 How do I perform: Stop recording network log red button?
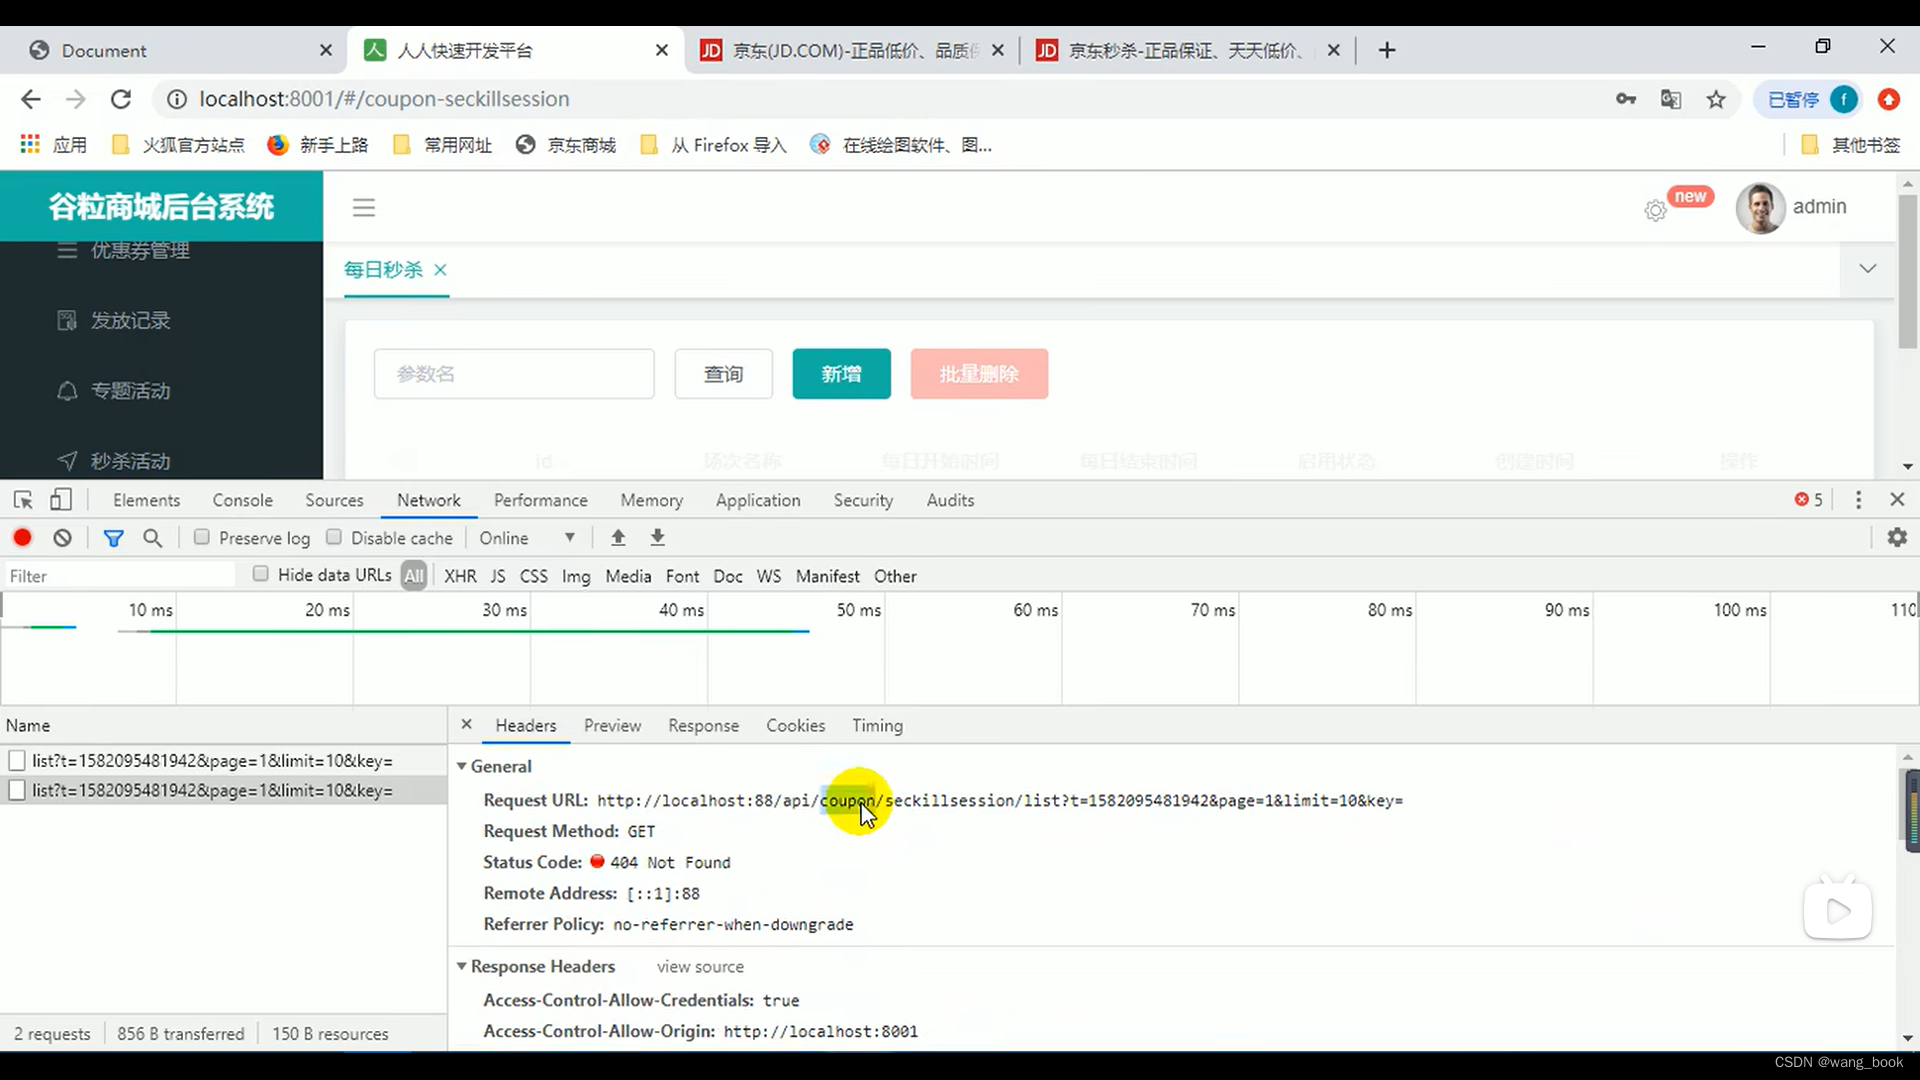[x=22, y=538]
